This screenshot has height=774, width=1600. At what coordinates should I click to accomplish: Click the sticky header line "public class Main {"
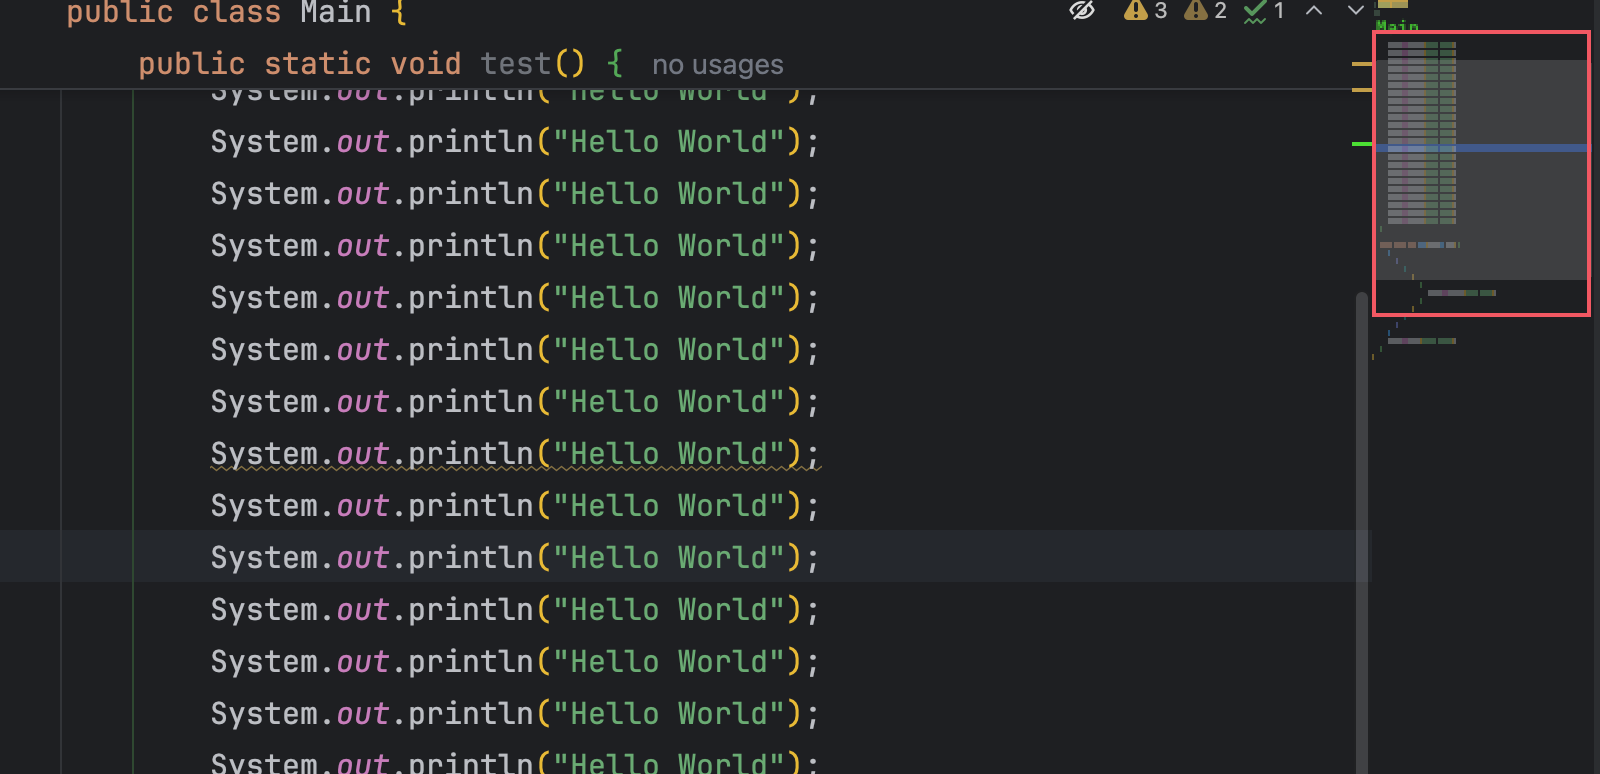[237, 13]
